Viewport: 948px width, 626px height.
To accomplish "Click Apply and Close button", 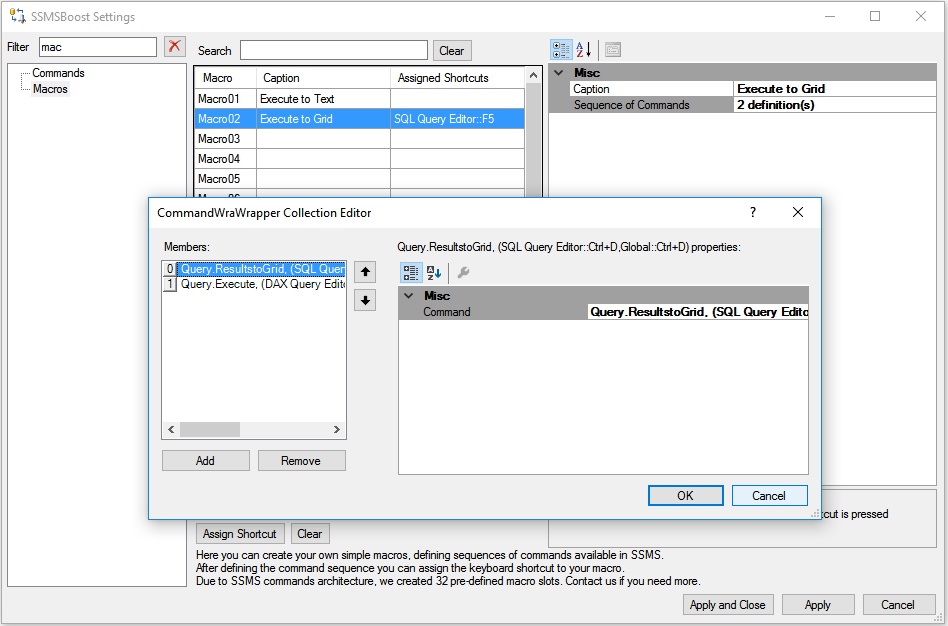I will [728, 605].
